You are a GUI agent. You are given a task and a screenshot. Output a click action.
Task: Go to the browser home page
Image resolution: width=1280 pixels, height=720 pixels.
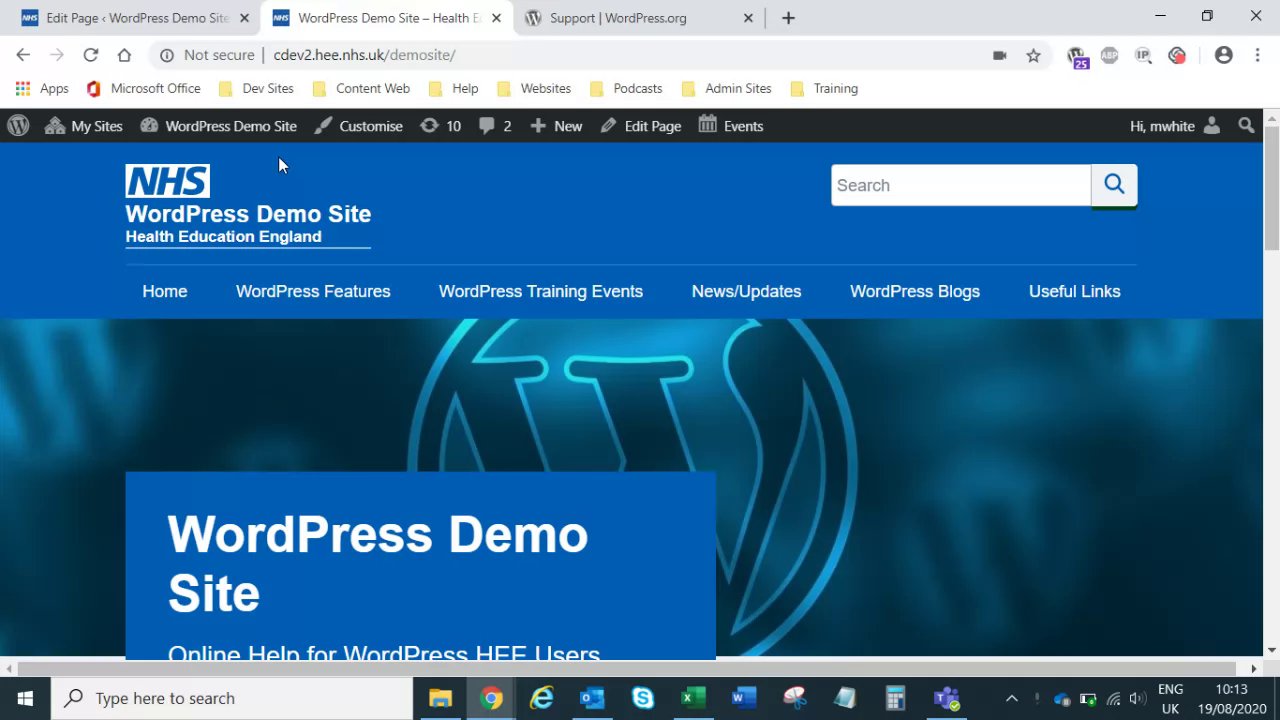pyautogui.click(x=124, y=55)
